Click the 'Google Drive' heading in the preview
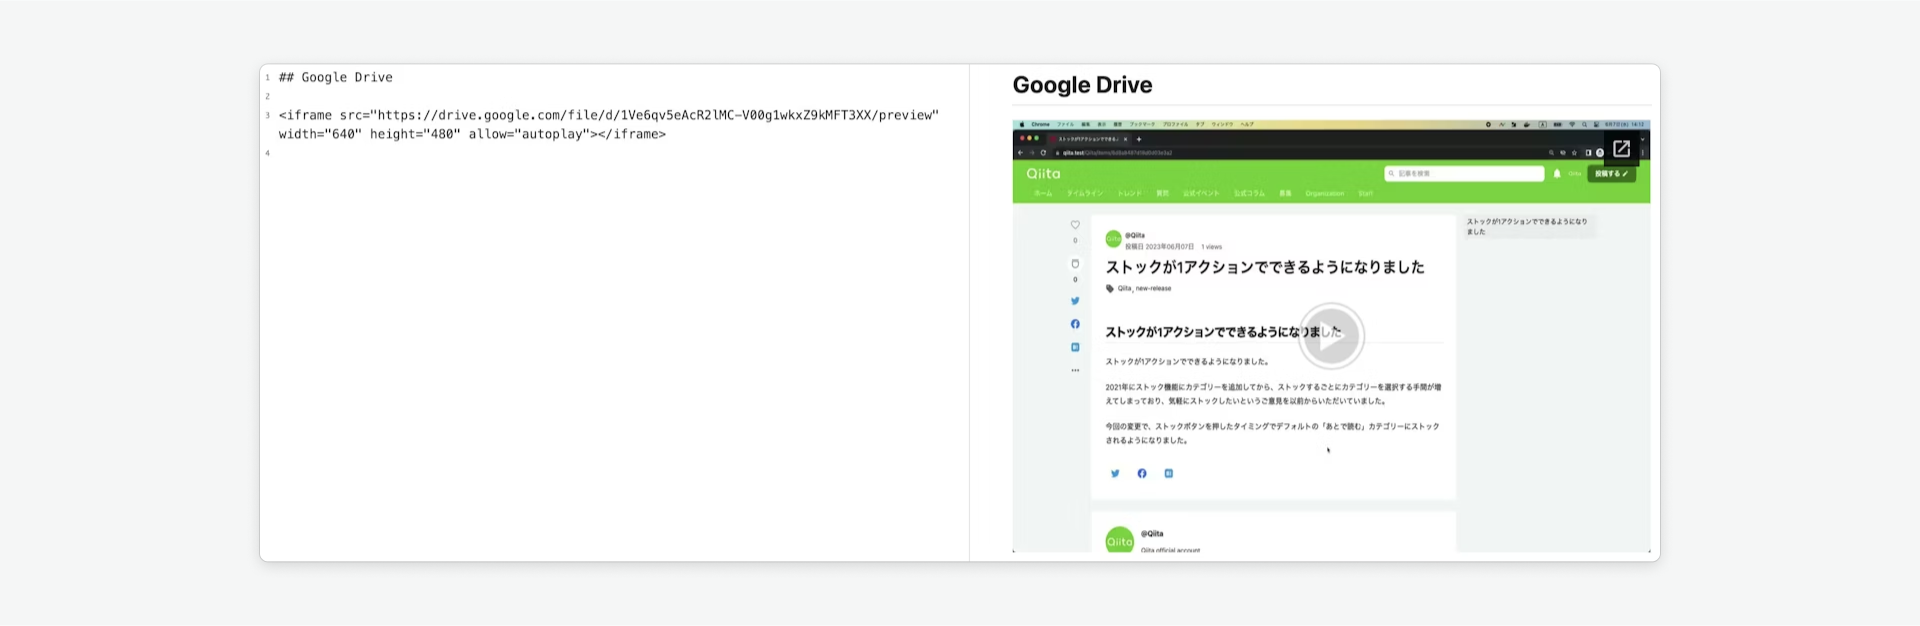The width and height of the screenshot is (1920, 626). point(1082,85)
